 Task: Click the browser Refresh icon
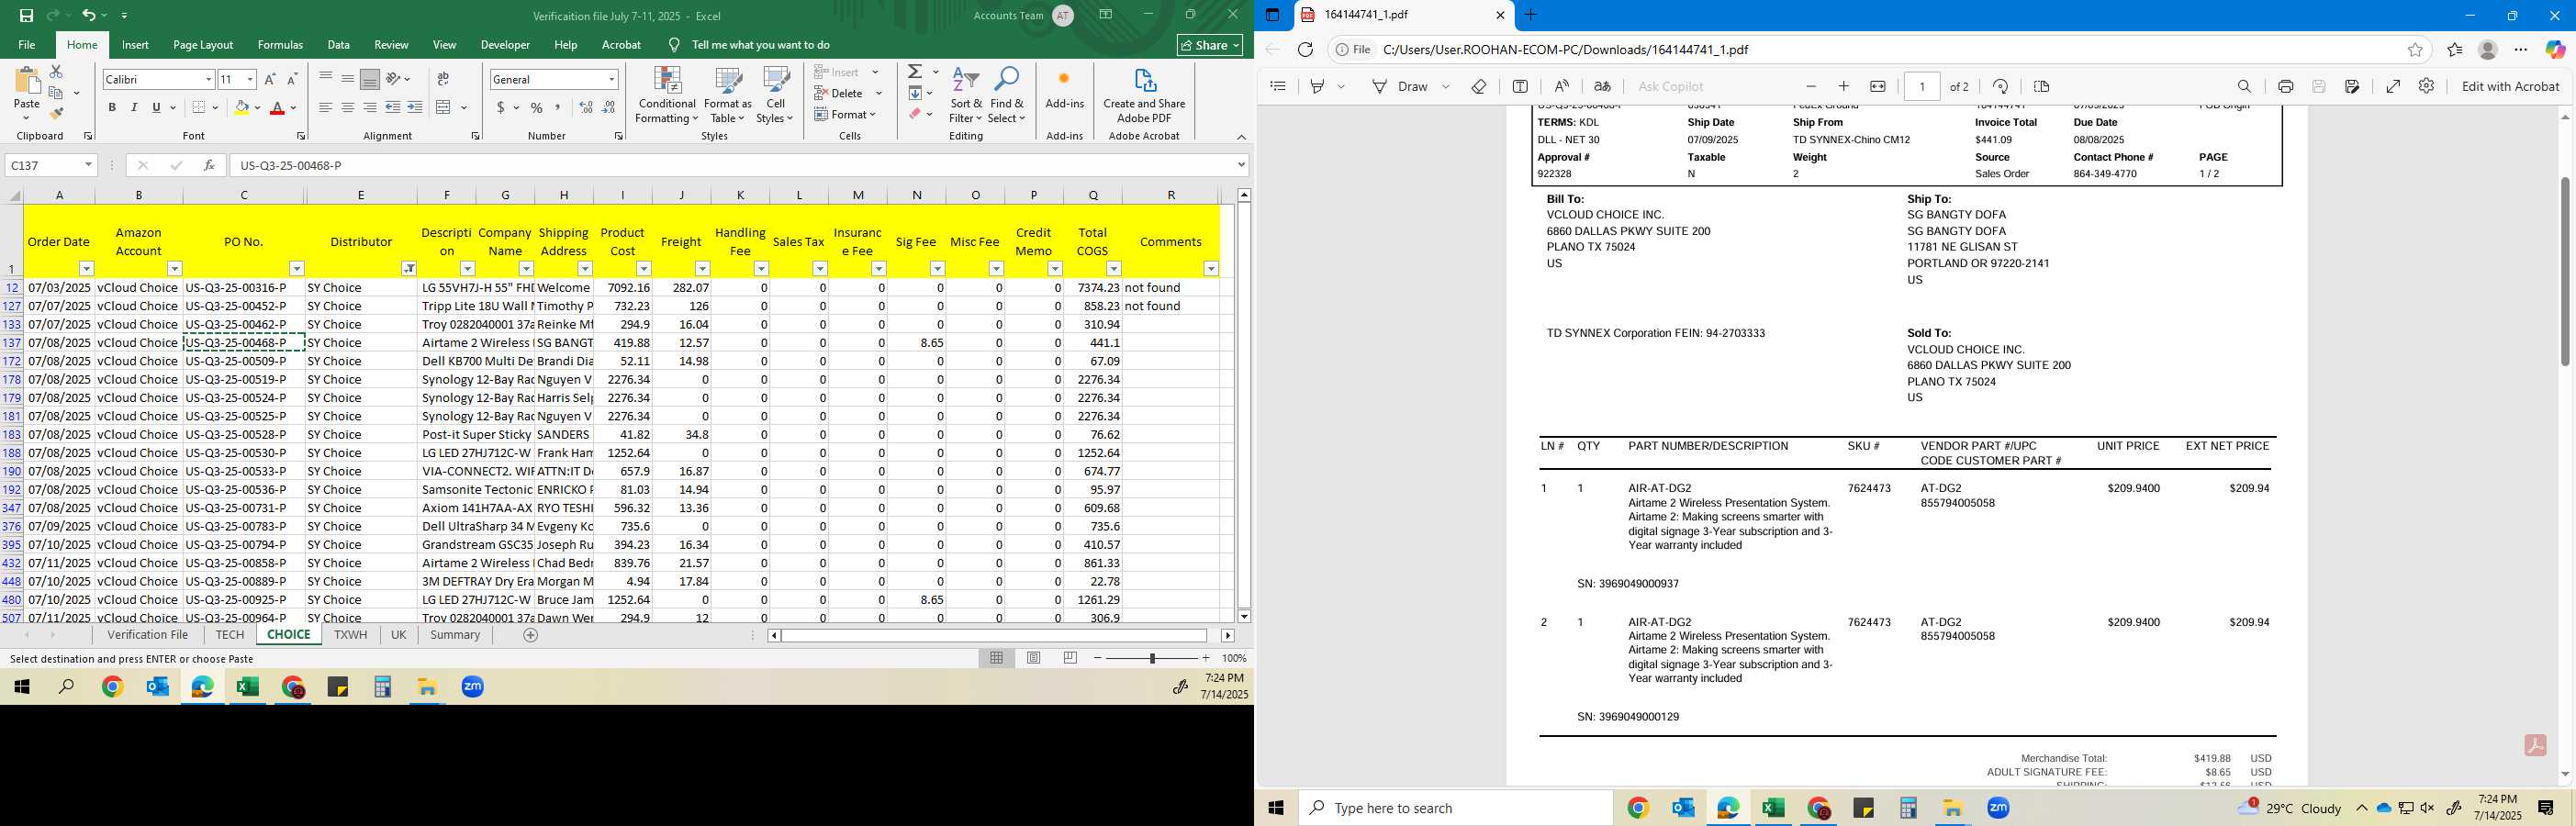(x=1305, y=49)
